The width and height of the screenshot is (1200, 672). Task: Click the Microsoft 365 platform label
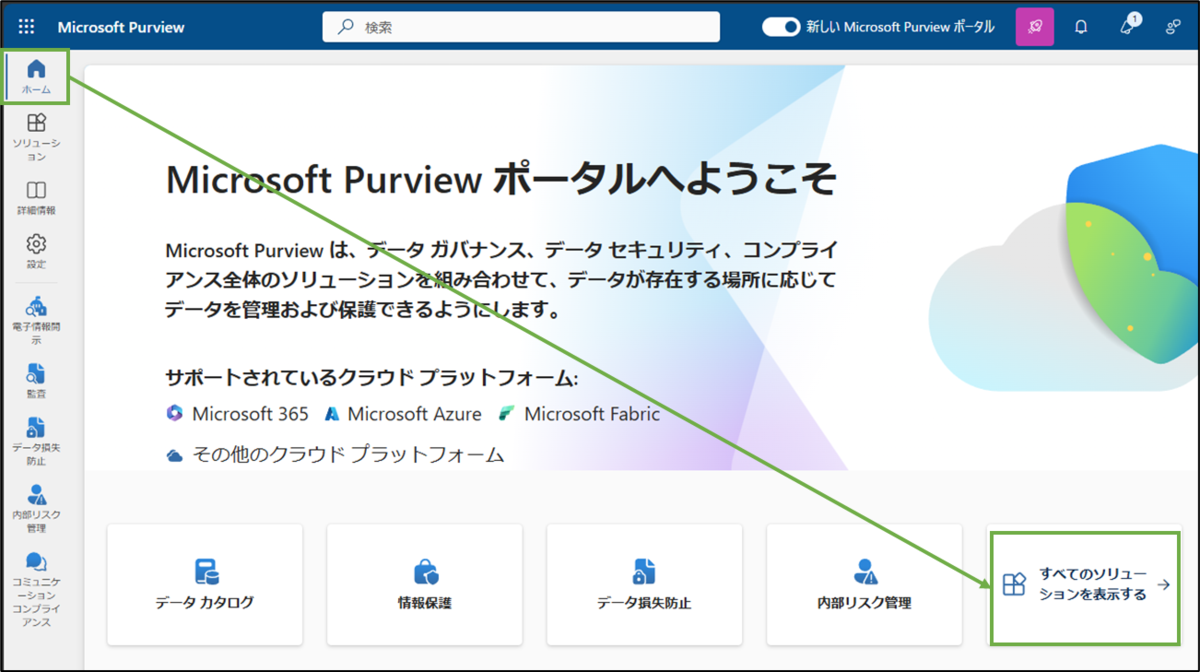click(250, 414)
